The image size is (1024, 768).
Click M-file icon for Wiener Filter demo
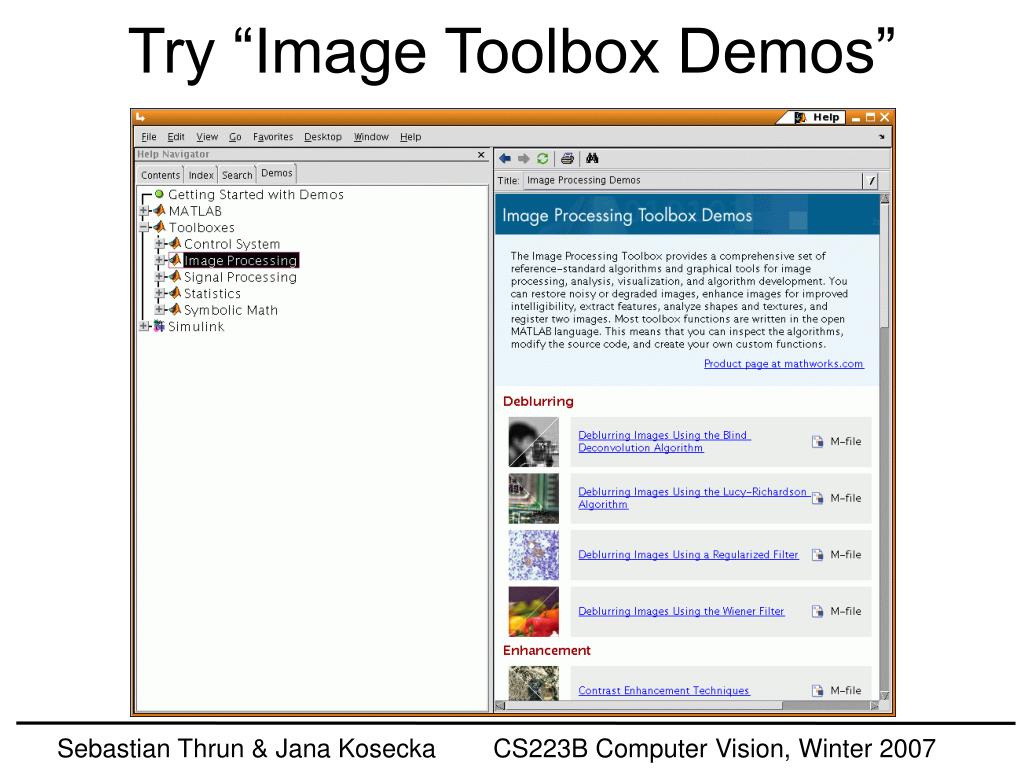click(x=817, y=611)
